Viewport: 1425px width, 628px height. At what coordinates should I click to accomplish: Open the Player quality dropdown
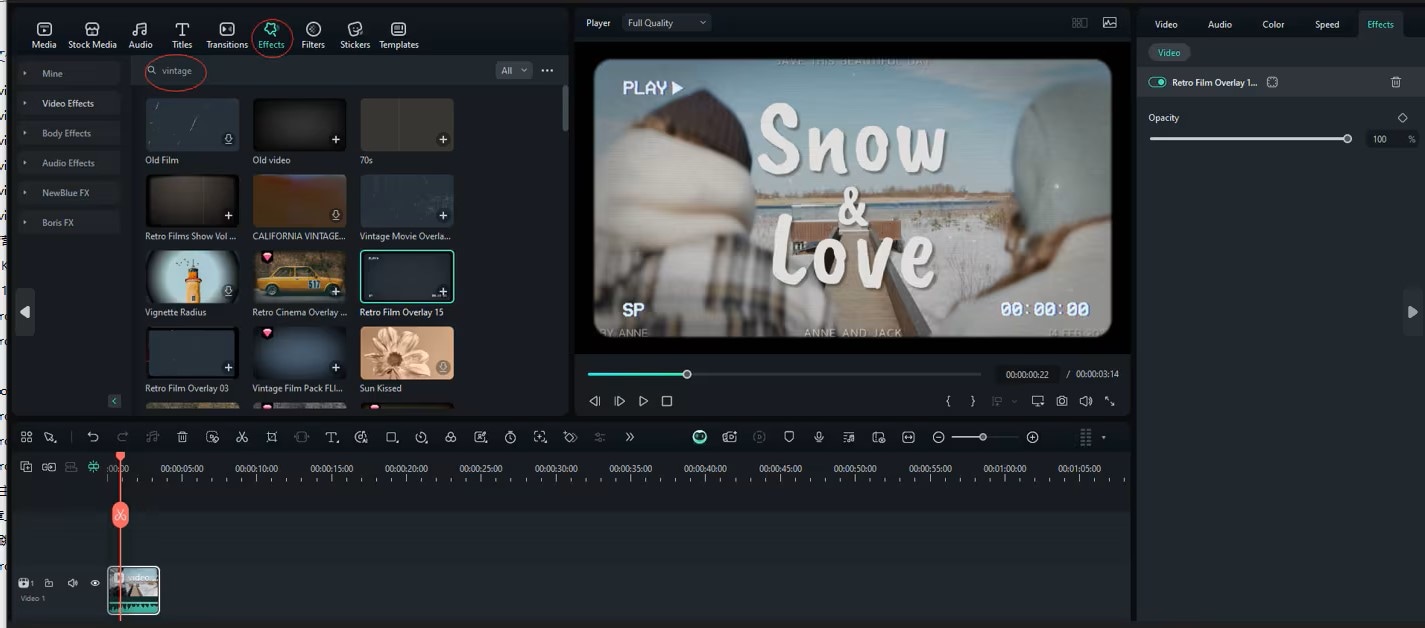[666, 23]
